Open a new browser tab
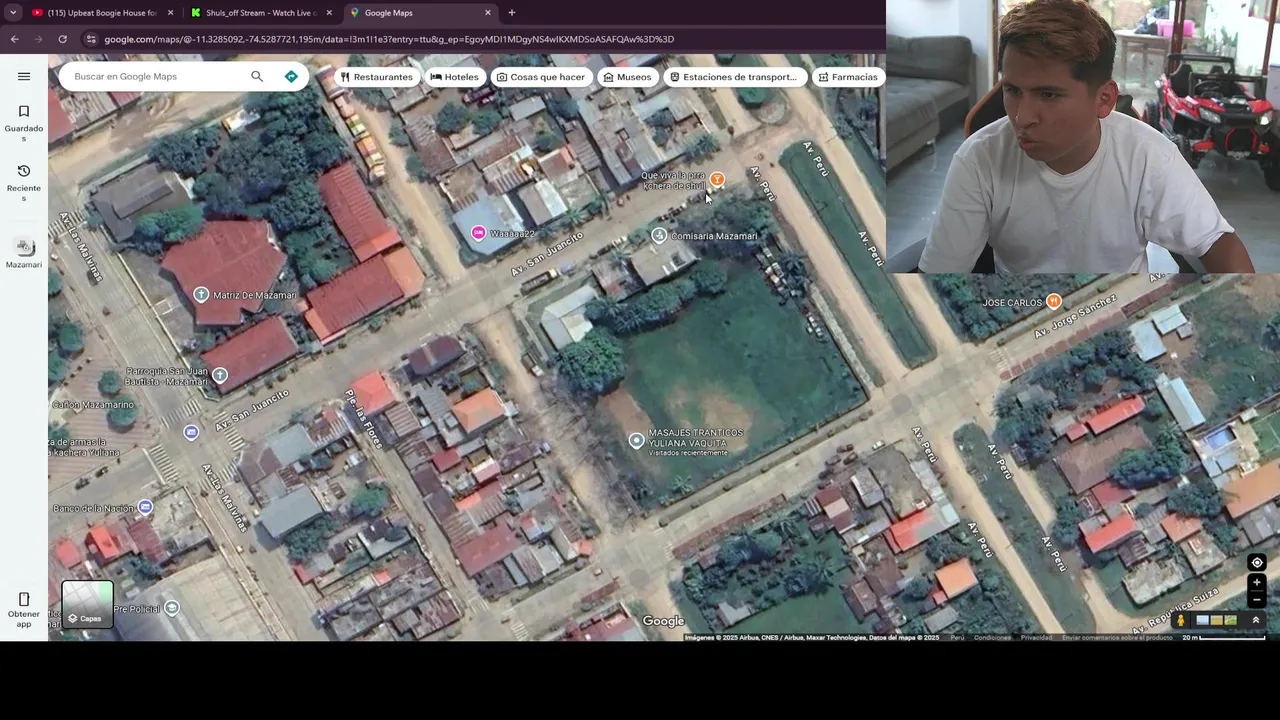Image resolution: width=1280 pixels, height=720 pixels. (512, 13)
